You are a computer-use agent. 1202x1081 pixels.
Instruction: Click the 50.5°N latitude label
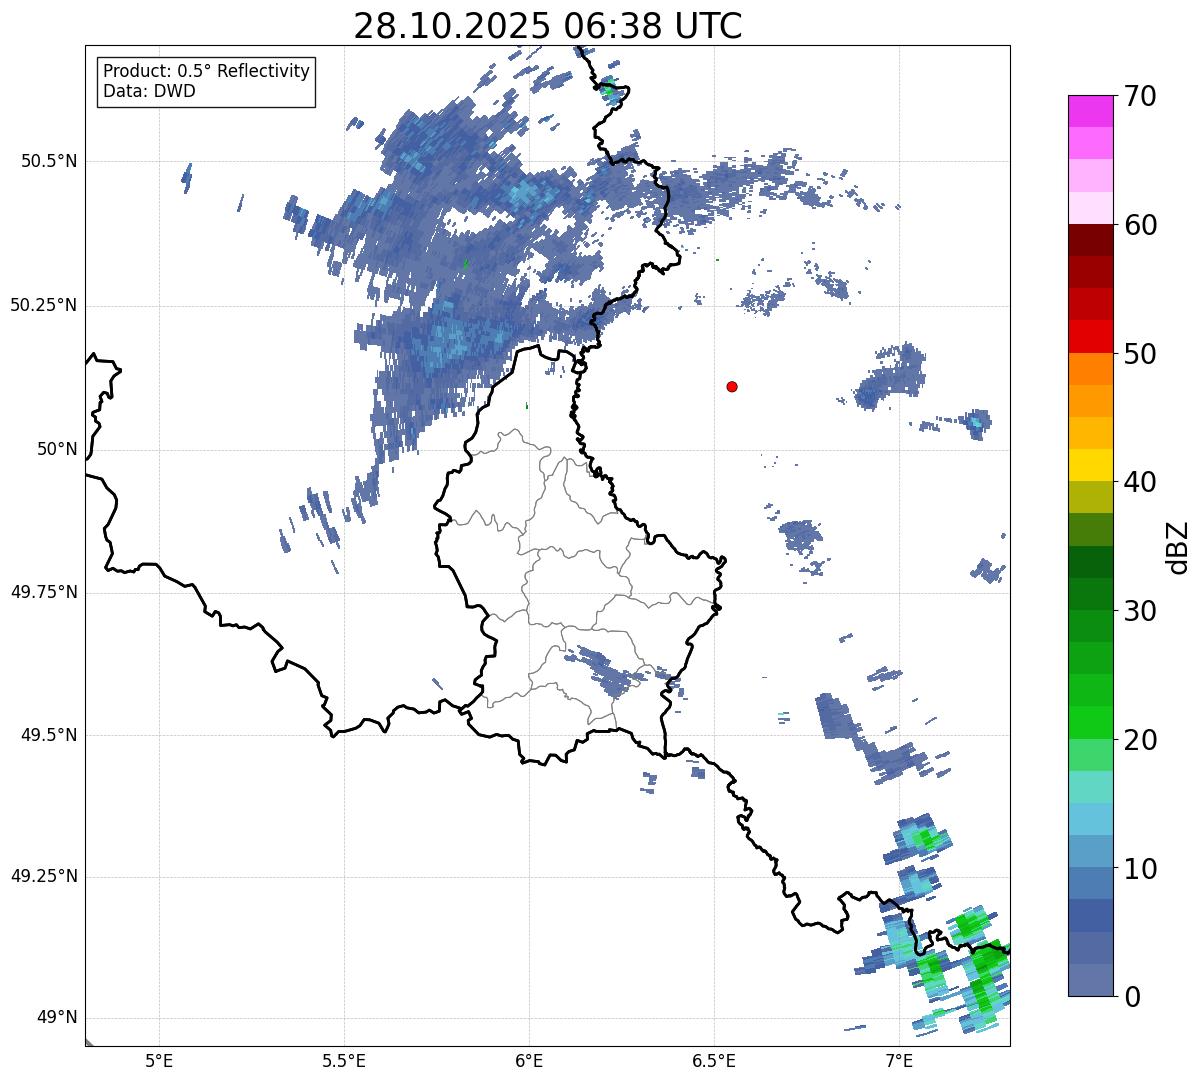pyautogui.click(x=49, y=161)
